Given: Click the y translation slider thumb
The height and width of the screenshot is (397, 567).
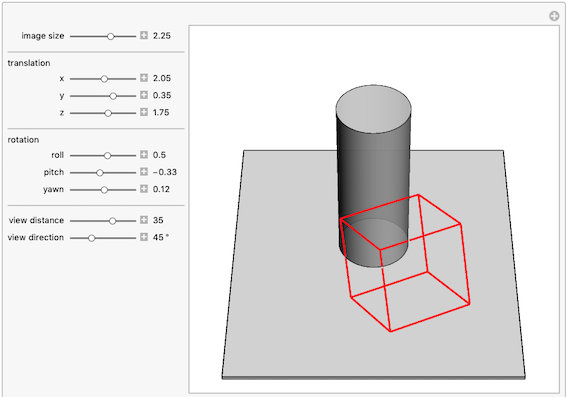Looking at the screenshot, I should tap(113, 96).
